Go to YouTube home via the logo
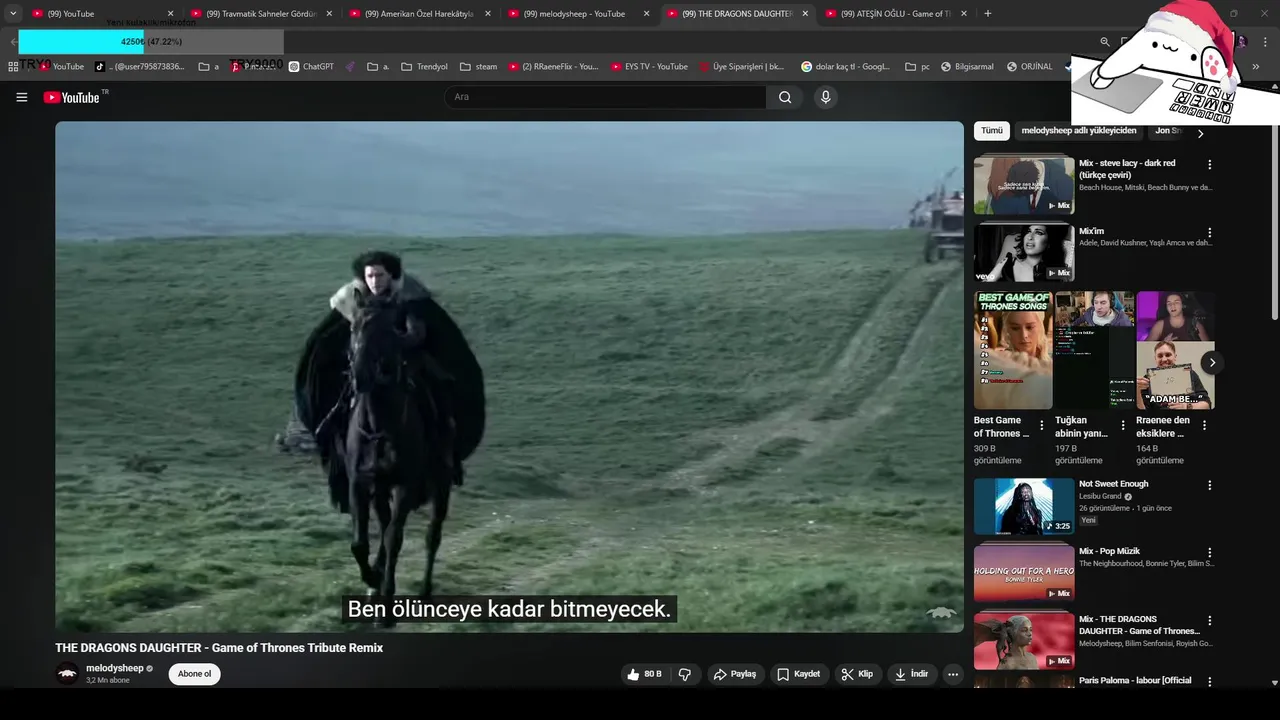This screenshot has height=720, width=1280. coord(71,97)
